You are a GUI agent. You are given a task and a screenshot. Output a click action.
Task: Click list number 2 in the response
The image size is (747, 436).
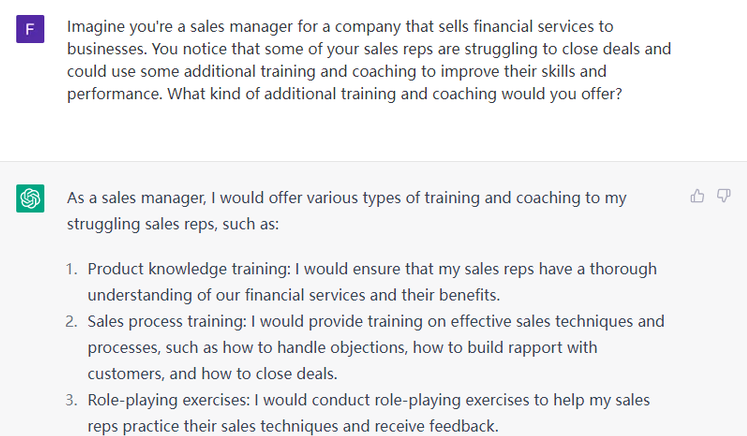(x=71, y=321)
